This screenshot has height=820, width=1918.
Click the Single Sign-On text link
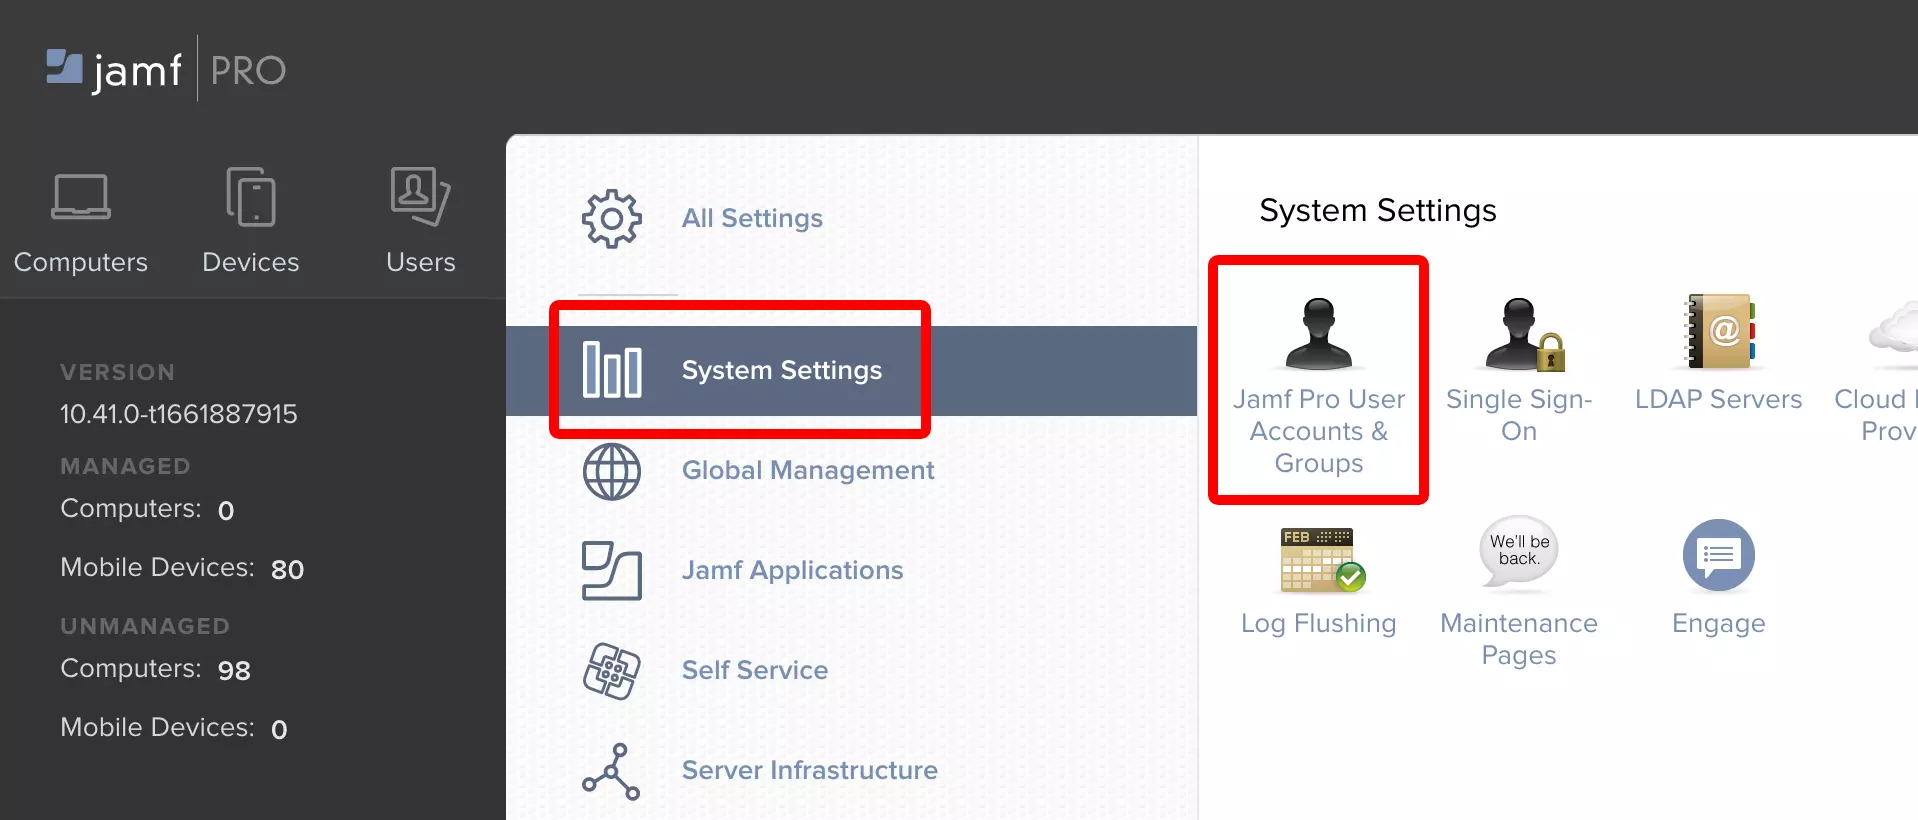click(1519, 415)
